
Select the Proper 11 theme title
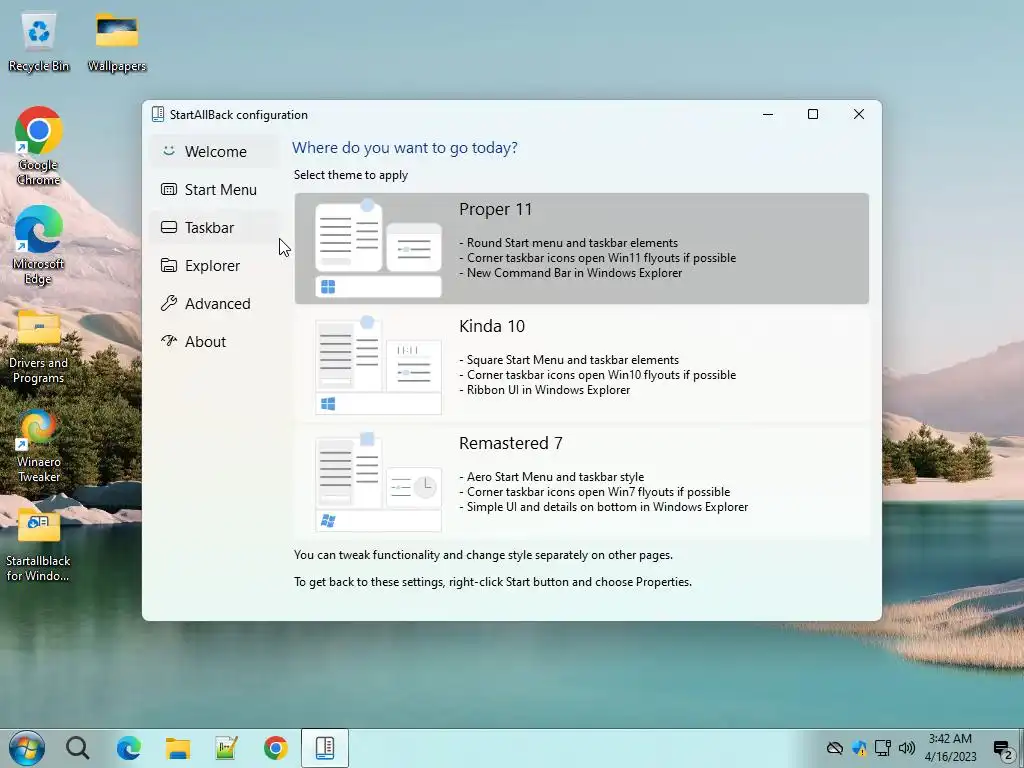point(496,209)
